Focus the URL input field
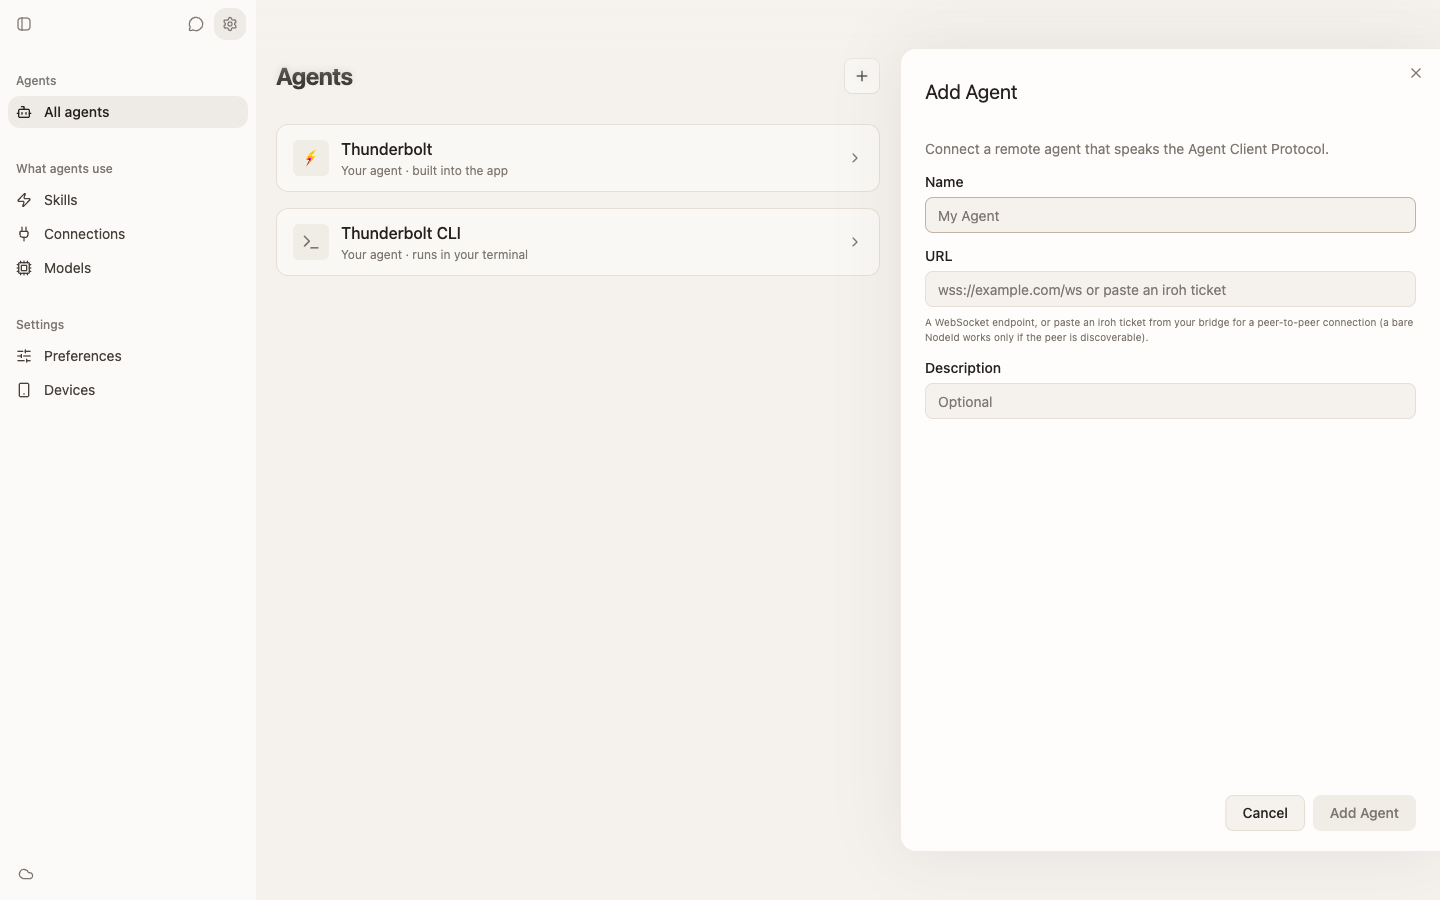This screenshot has width=1440, height=900. pyautogui.click(x=1170, y=289)
